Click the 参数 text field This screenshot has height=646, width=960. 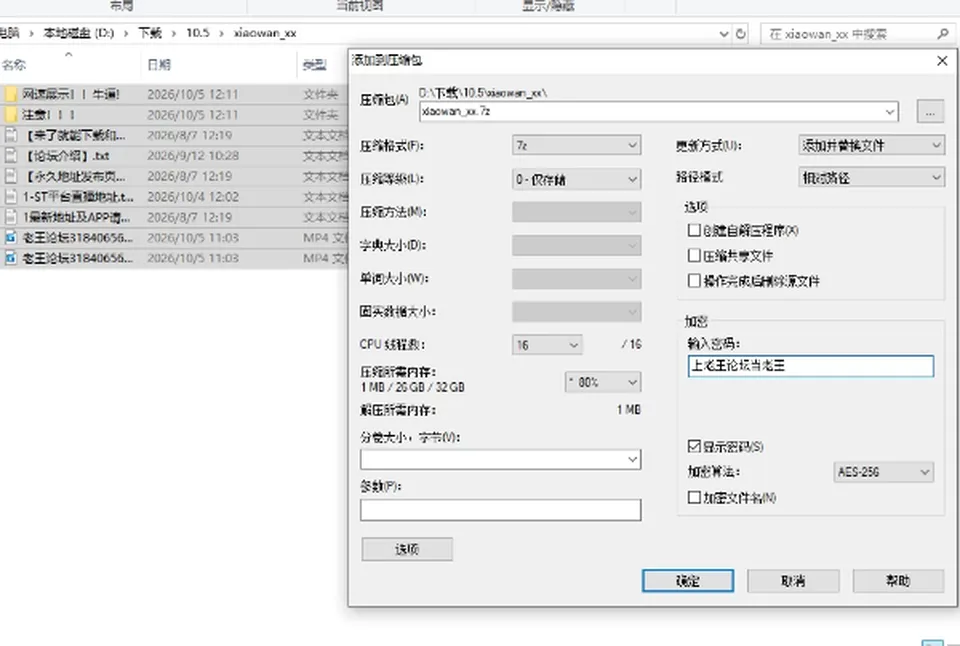pyautogui.click(x=500, y=510)
